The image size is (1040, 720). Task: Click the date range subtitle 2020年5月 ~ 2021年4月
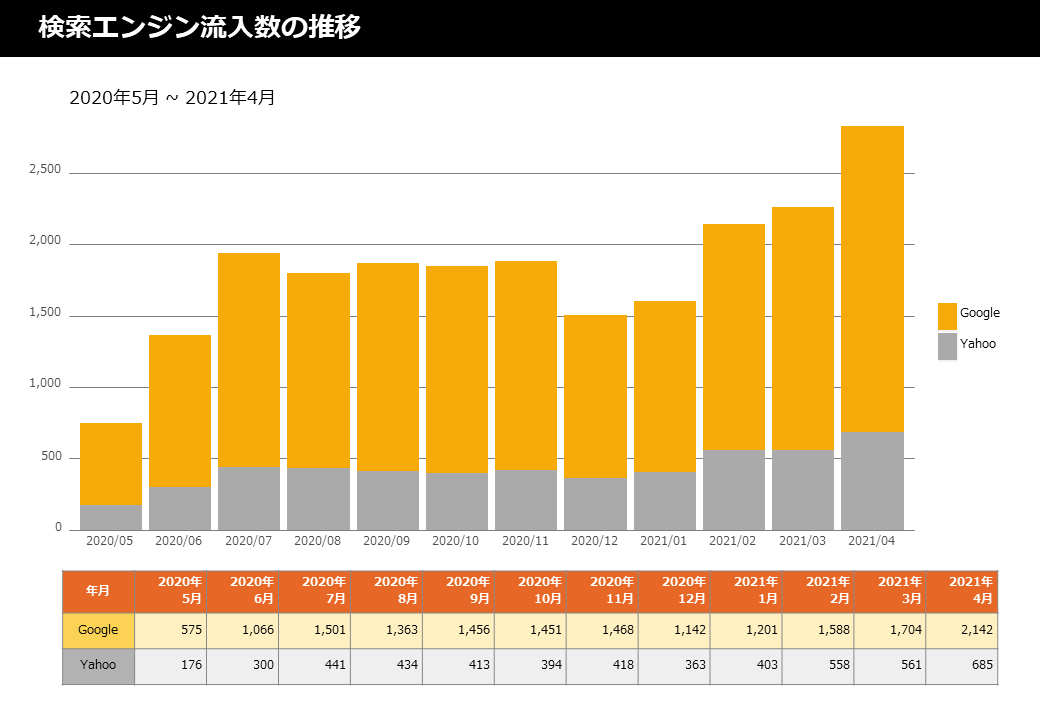tap(172, 98)
